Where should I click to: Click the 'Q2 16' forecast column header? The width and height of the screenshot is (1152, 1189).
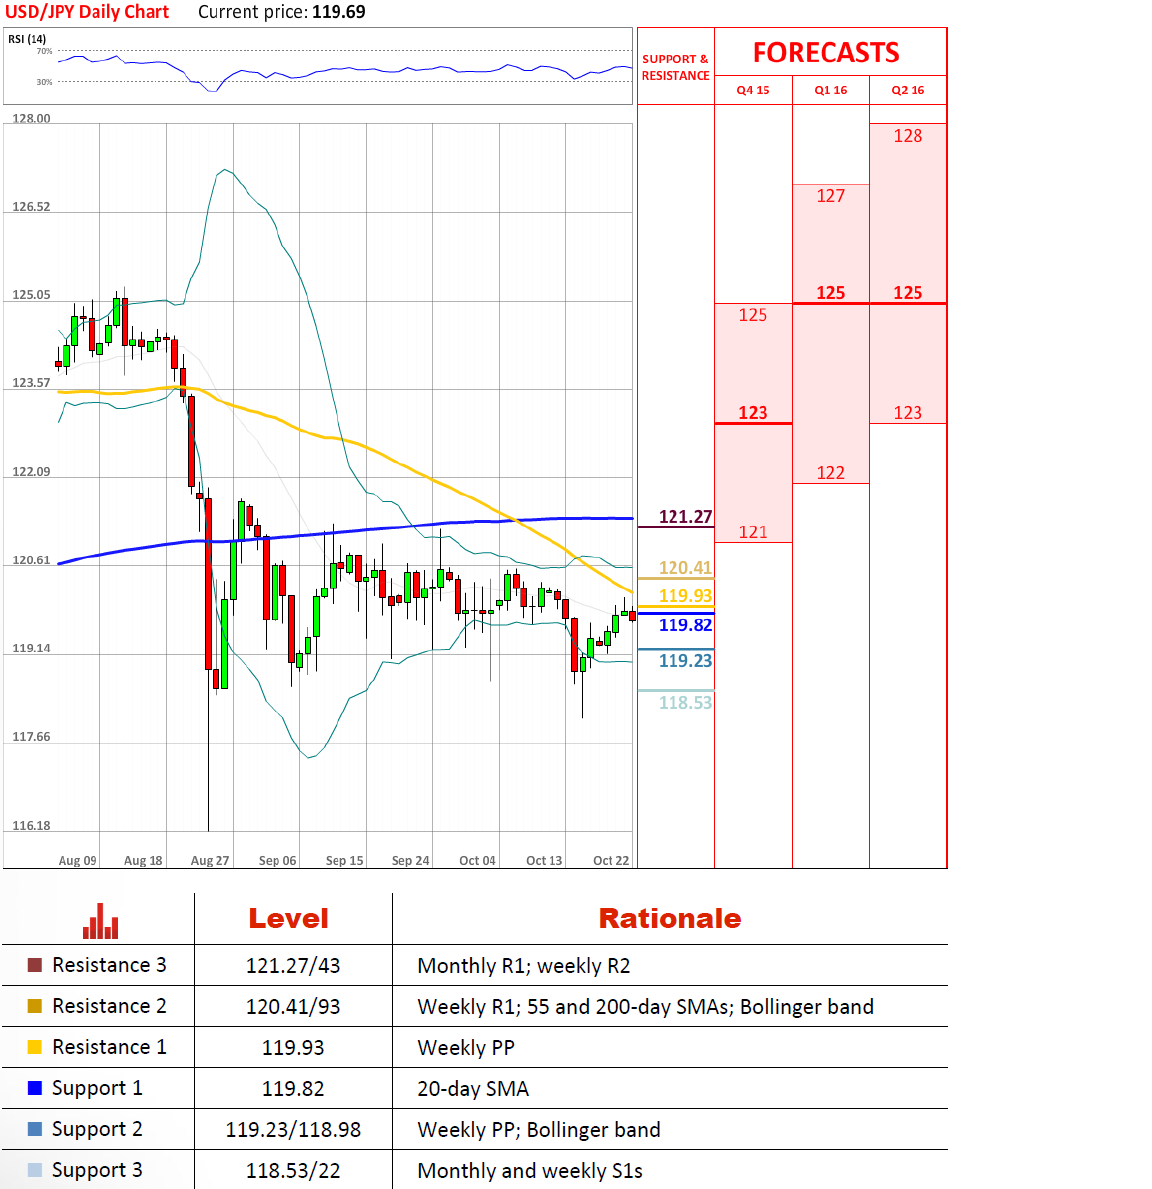pyautogui.click(x=908, y=90)
